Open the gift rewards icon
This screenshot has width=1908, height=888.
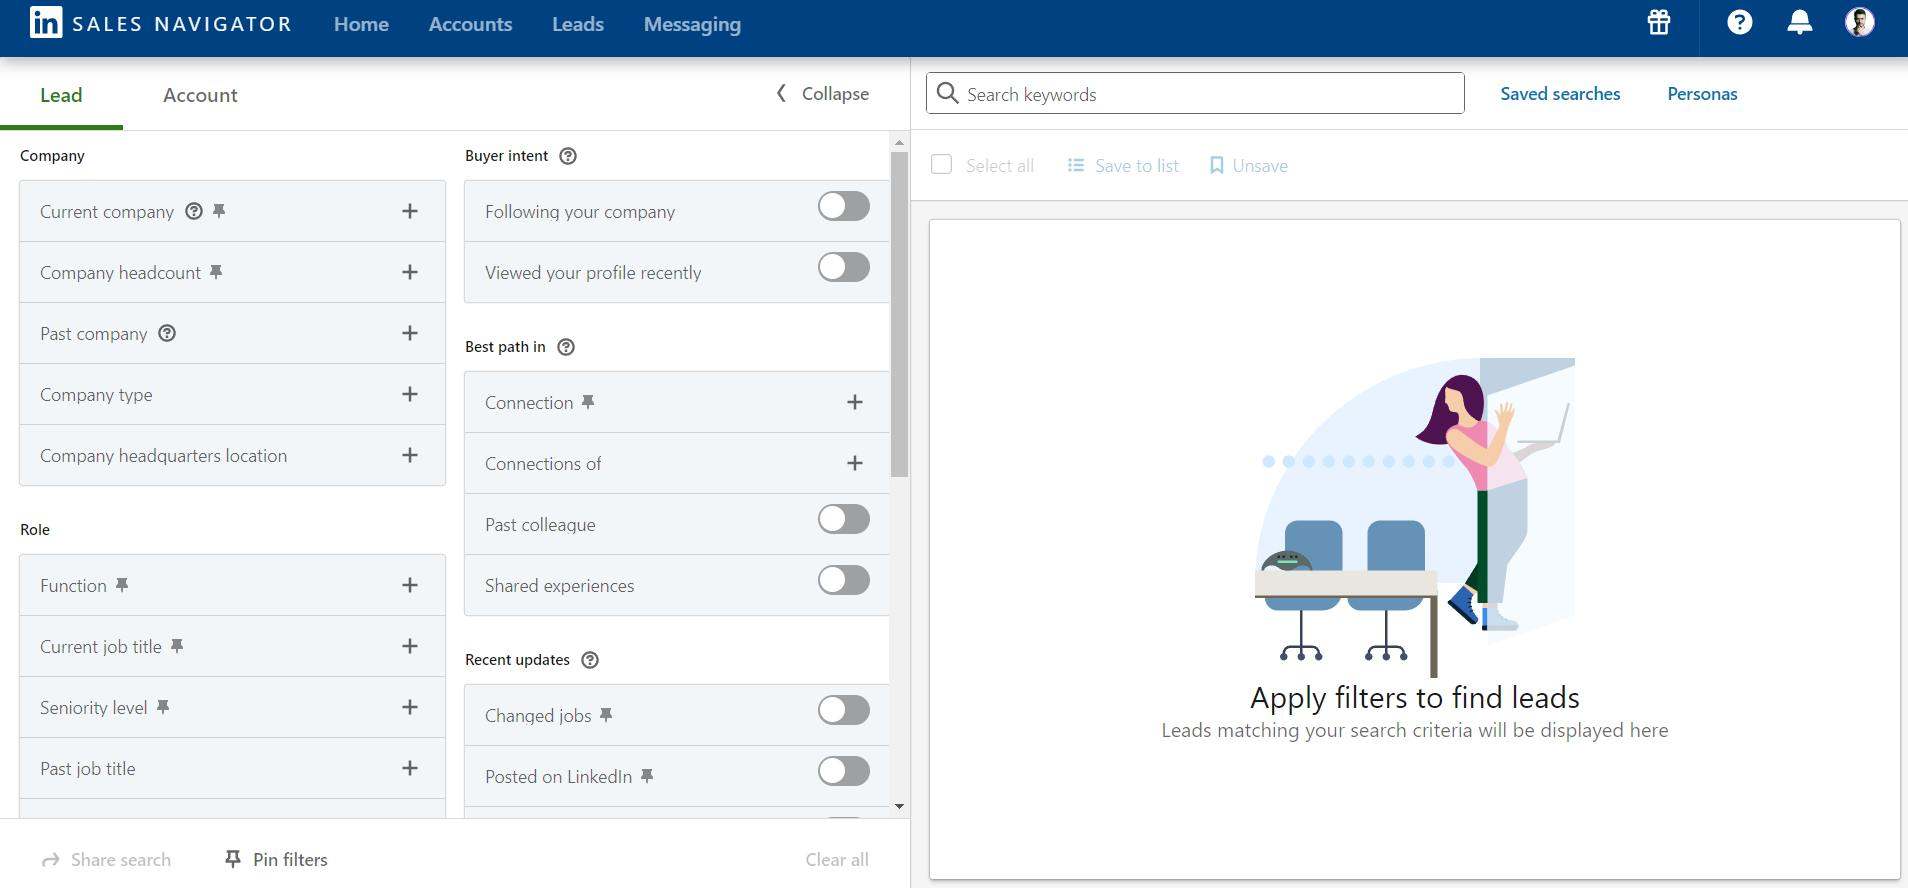(1659, 22)
